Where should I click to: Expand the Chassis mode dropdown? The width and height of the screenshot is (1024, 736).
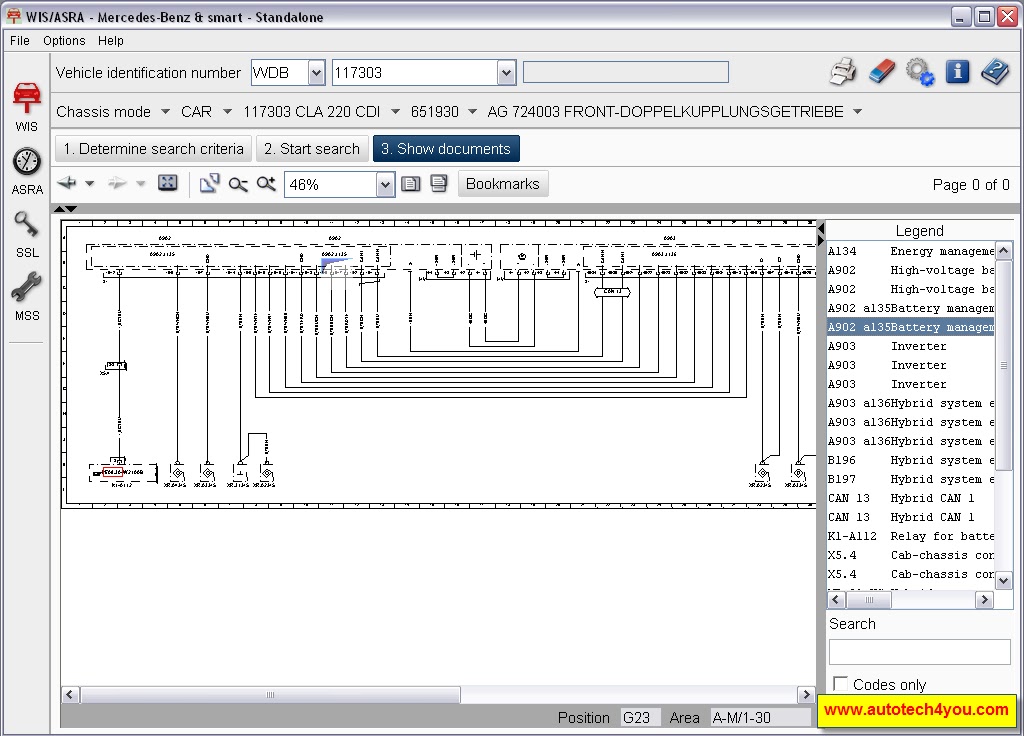pyautogui.click(x=165, y=112)
